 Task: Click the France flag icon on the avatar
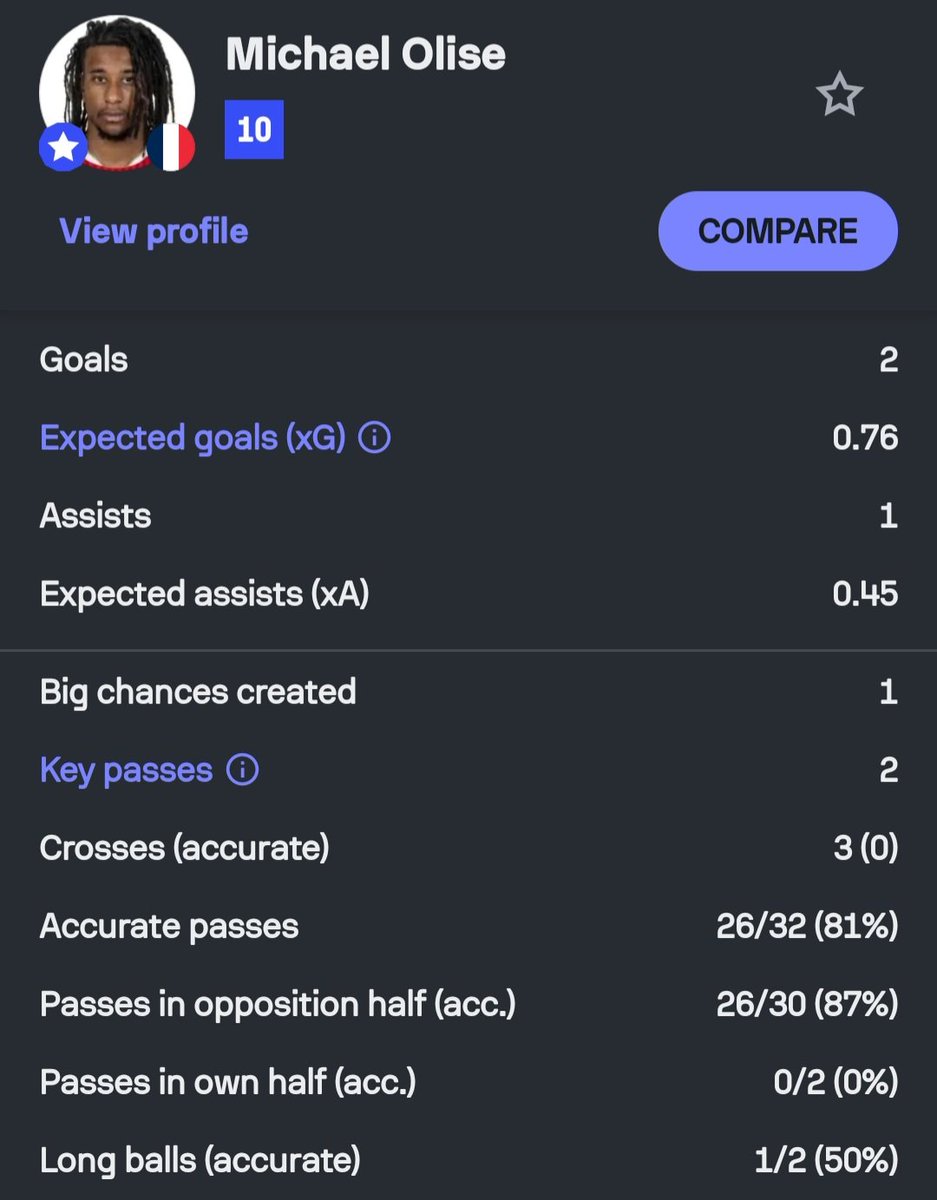pyautogui.click(x=171, y=148)
